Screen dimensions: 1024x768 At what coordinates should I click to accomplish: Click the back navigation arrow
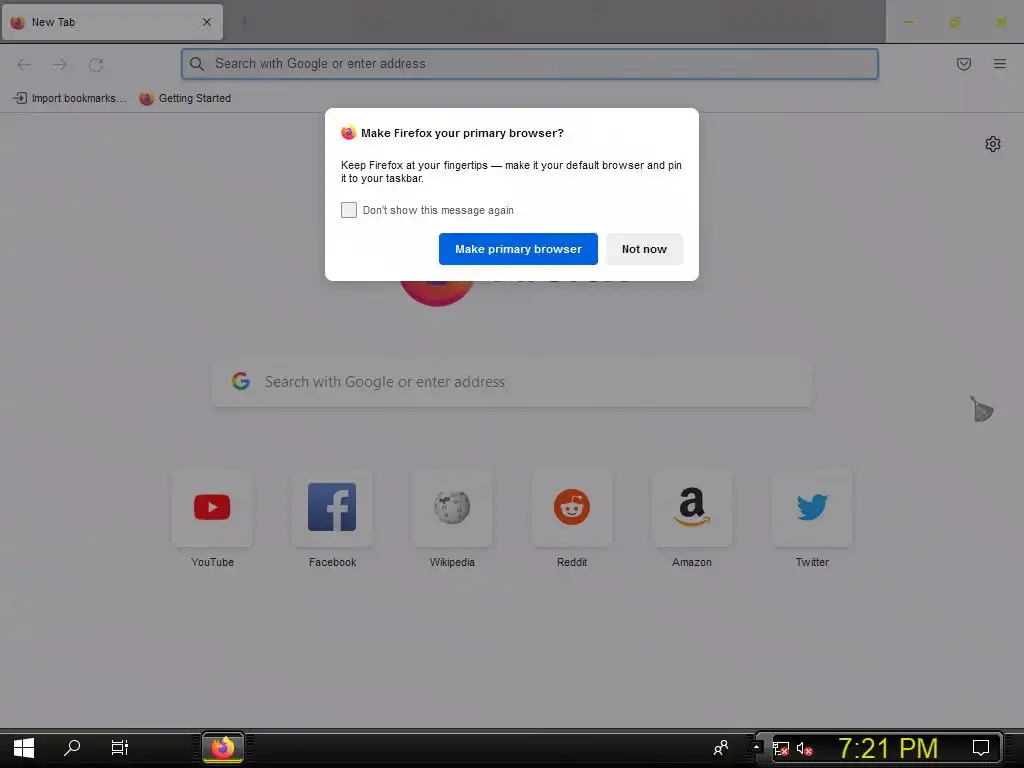pos(24,64)
